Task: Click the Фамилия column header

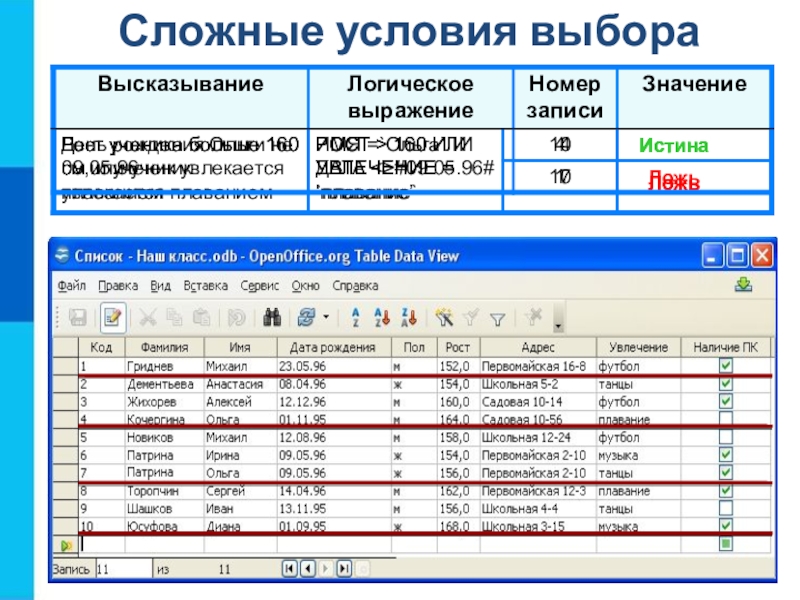Action: [164, 347]
